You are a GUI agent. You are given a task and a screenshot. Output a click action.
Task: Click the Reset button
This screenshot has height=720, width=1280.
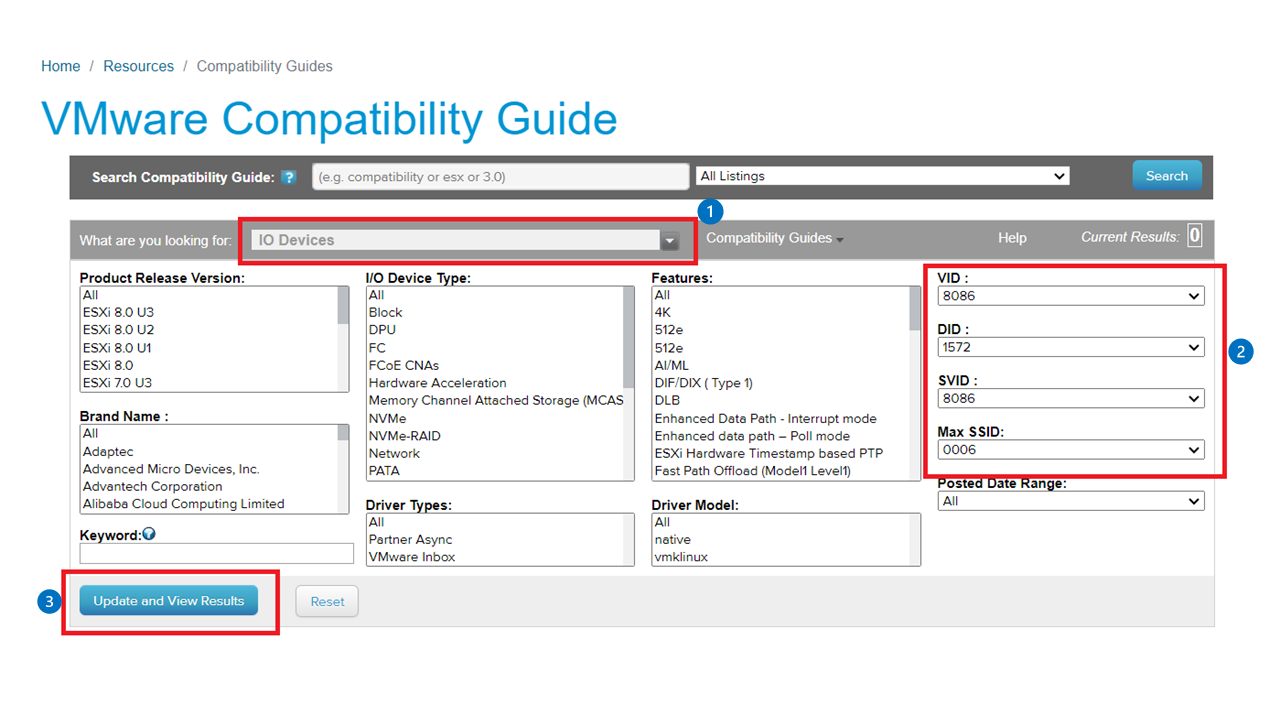tap(326, 600)
